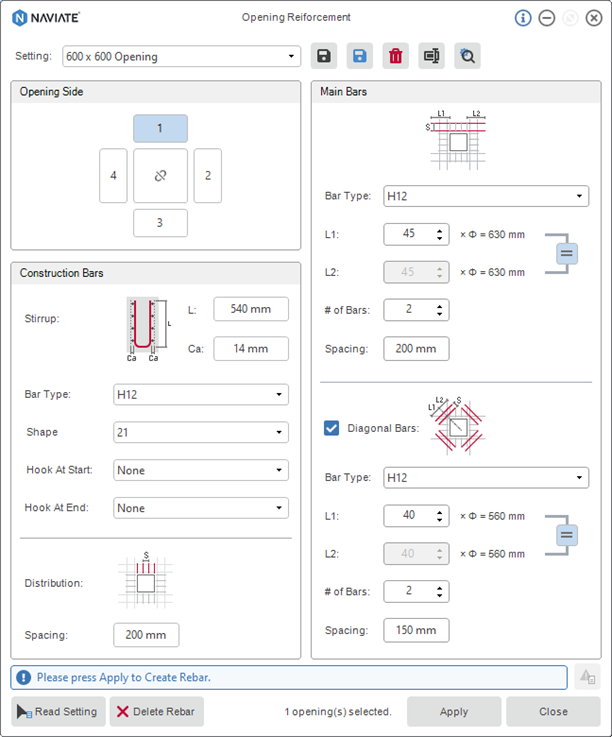
Task: Toggle the link sides icon in Opening Side
Action: [x=160, y=176]
